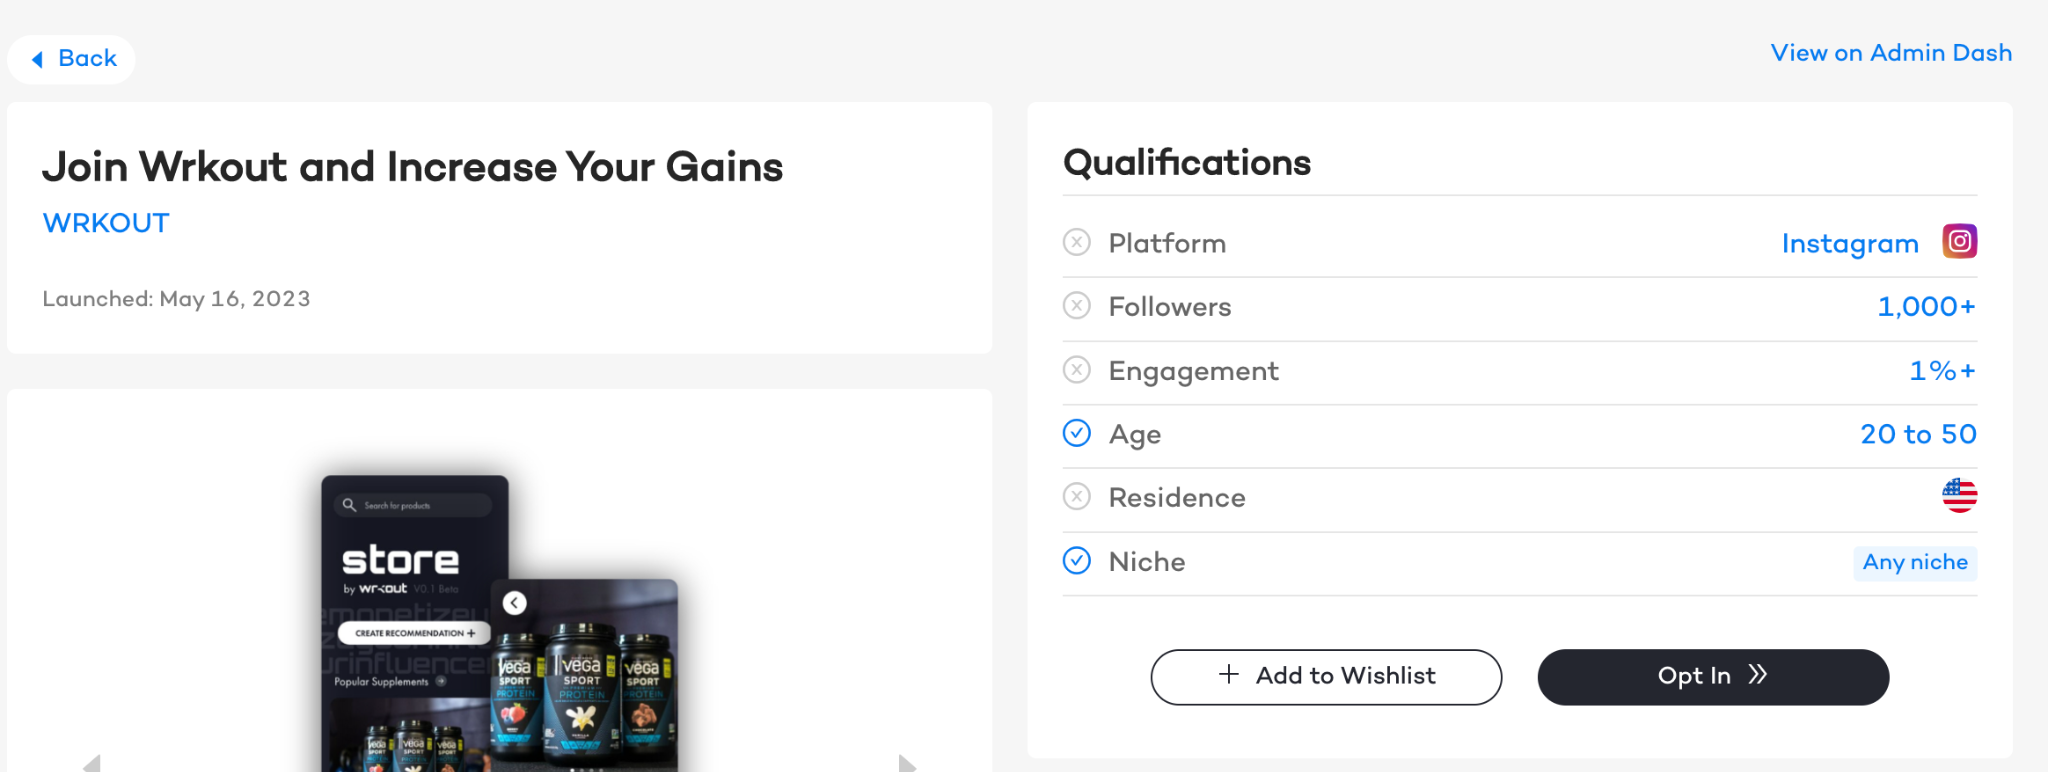This screenshot has width=2048, height=772.
Task: Open View on Admin Dash
Action: coord(1890,53)
